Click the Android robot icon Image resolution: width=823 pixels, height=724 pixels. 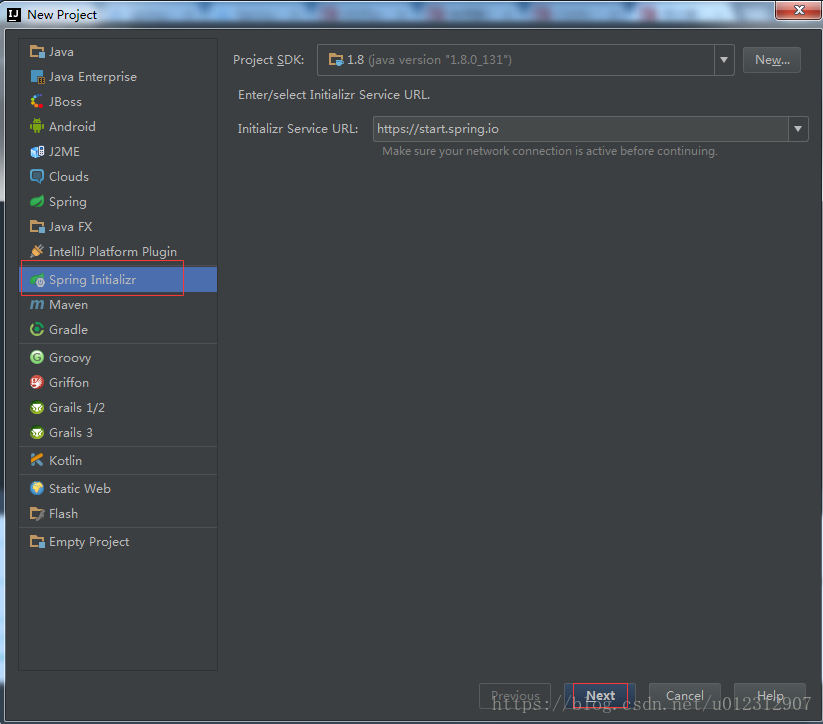[37, 126]
